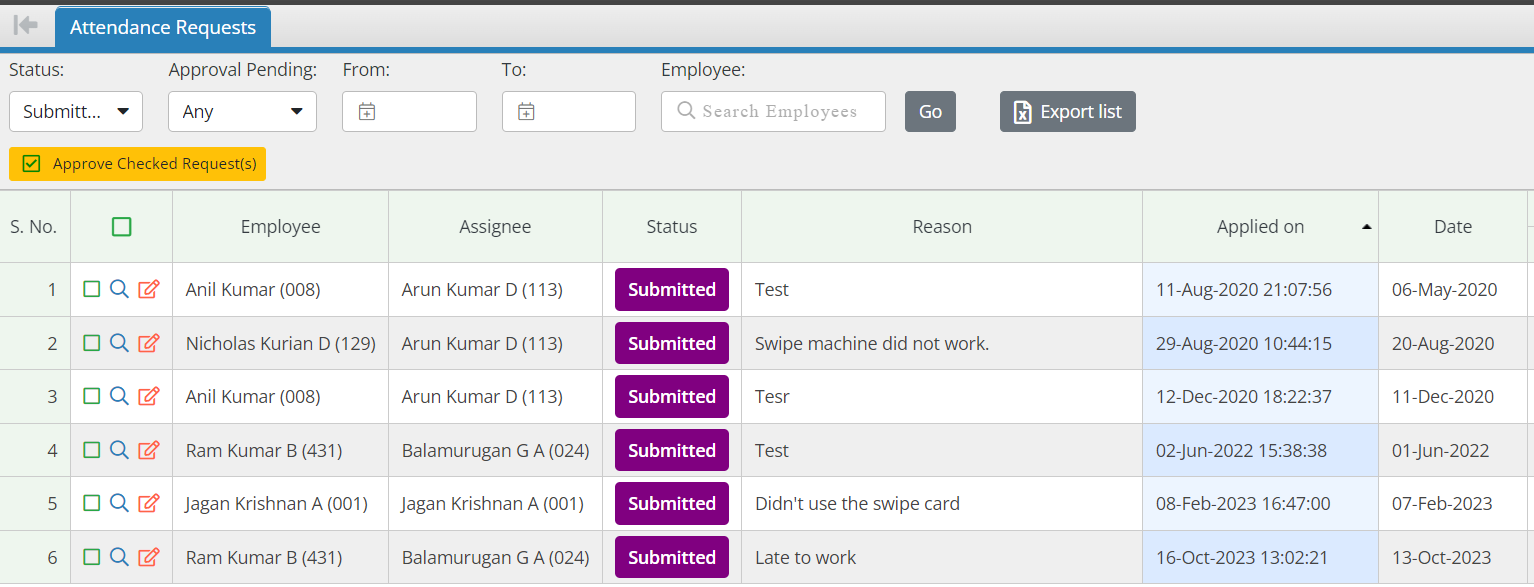View the row 3 Tesr request details
Viewport: 1534px width, 587px height.
point(119,396)
